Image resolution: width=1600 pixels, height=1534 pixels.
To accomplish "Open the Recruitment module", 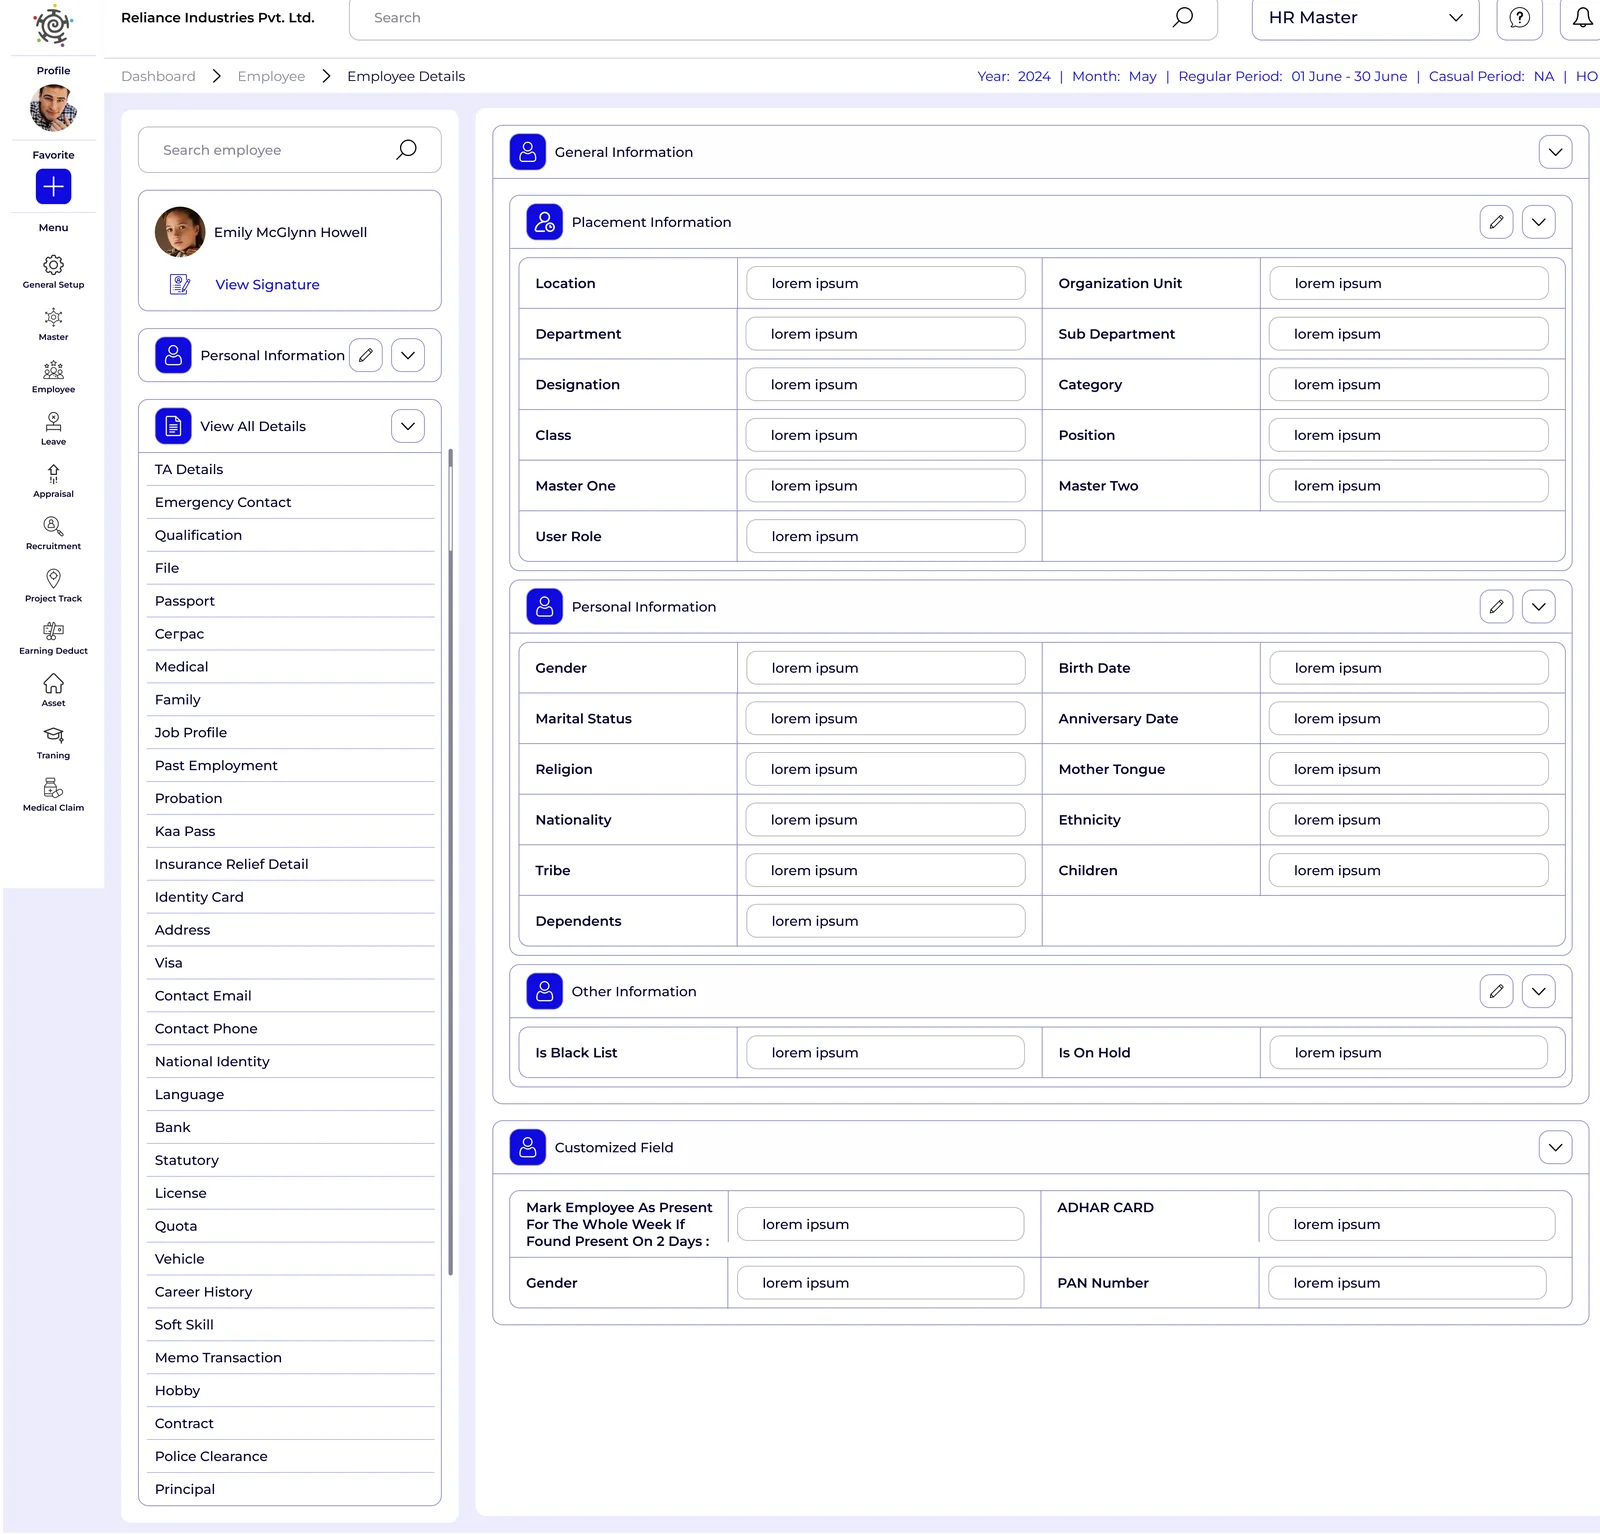I will point(53,532).
